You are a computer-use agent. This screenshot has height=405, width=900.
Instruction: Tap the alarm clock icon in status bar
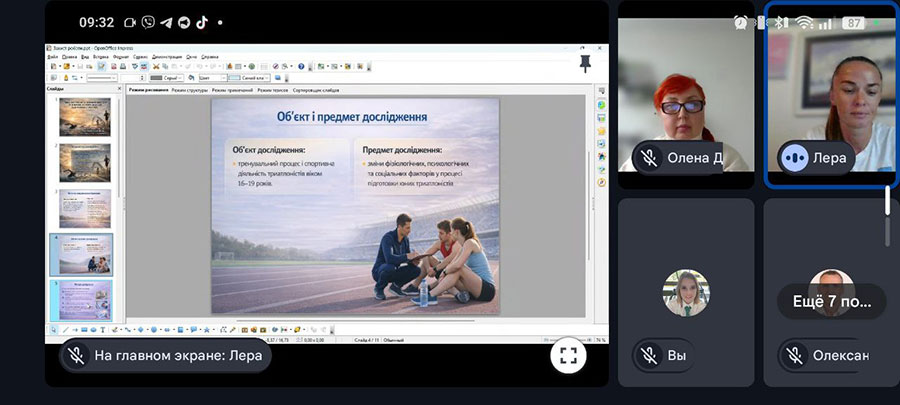click(740, 22)
